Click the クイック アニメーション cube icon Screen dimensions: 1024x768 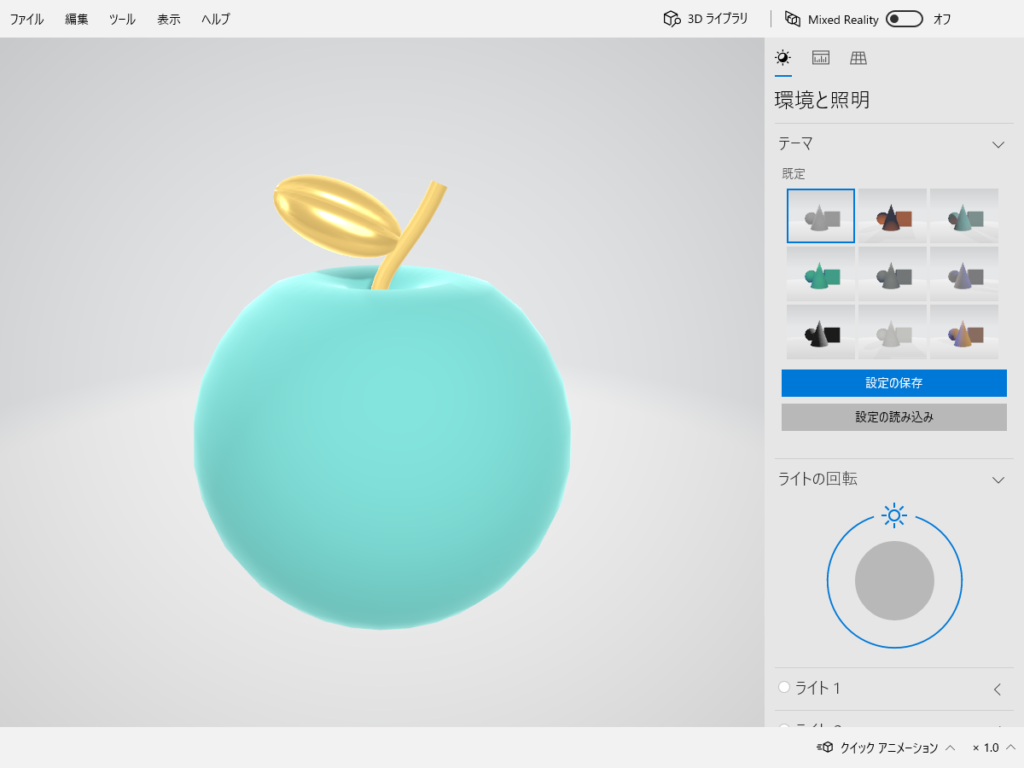tap(826, 747)
